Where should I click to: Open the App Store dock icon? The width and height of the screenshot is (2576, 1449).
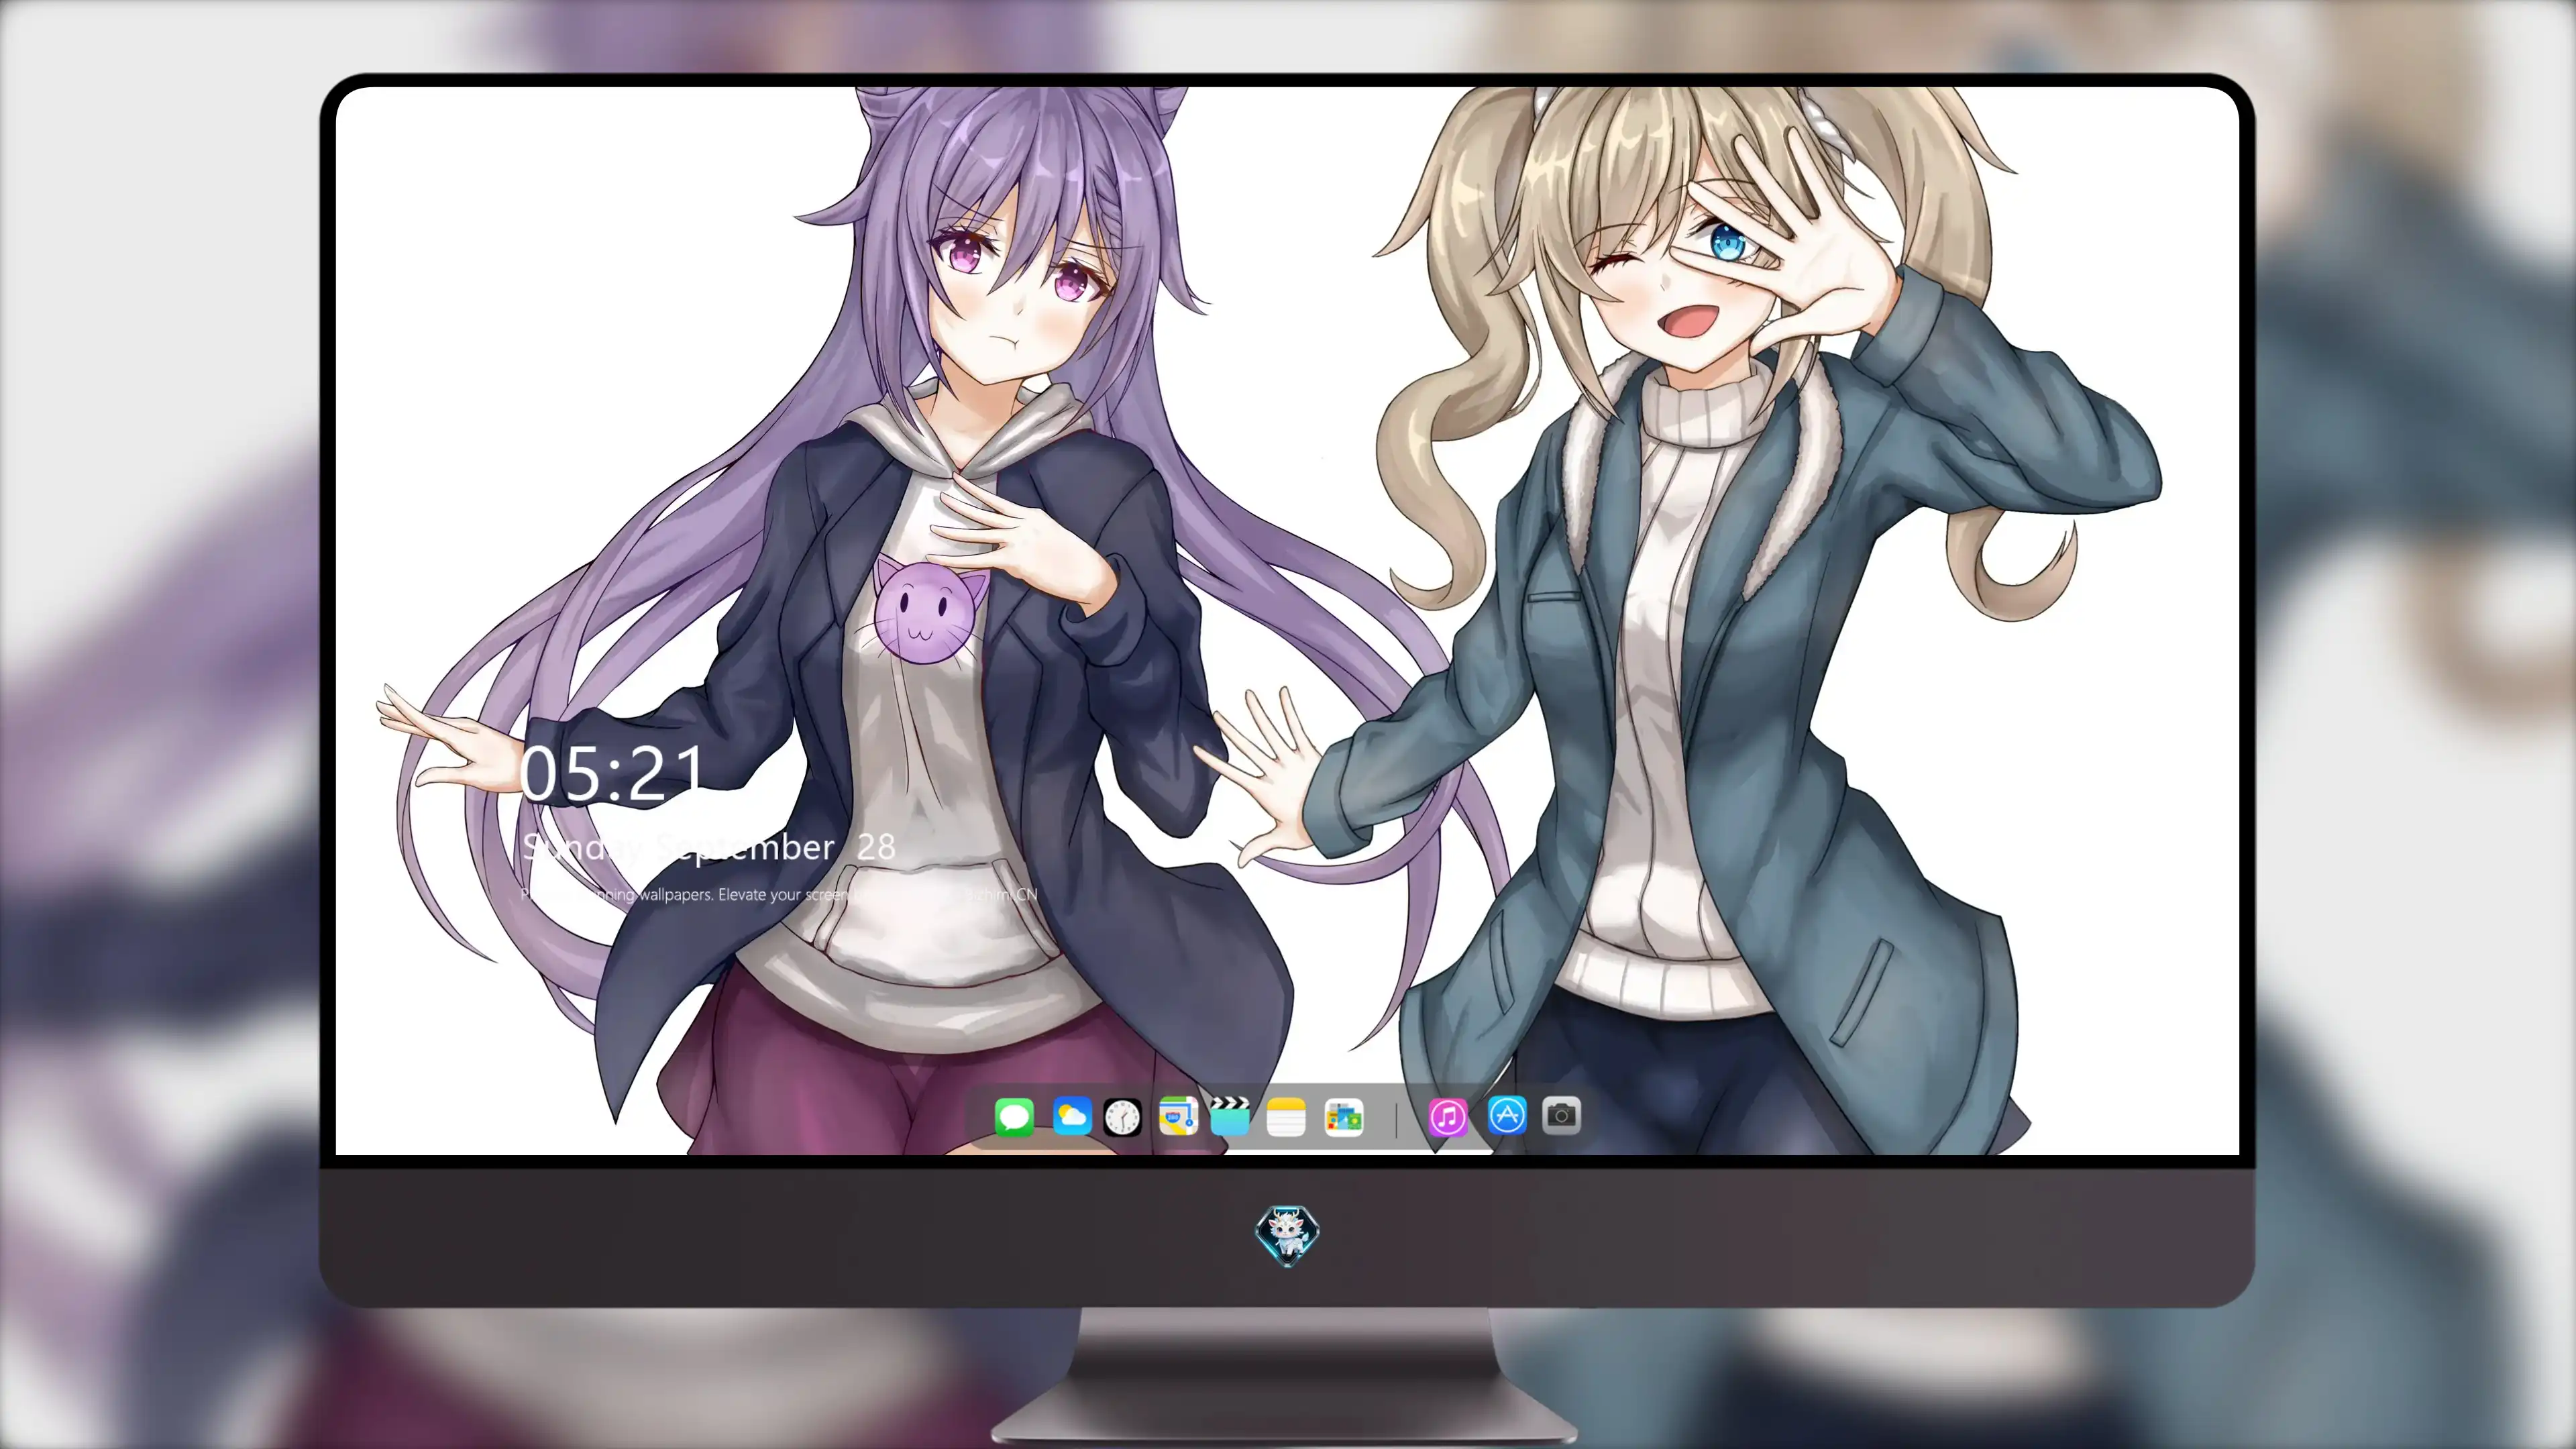tap(1507, 1115)
